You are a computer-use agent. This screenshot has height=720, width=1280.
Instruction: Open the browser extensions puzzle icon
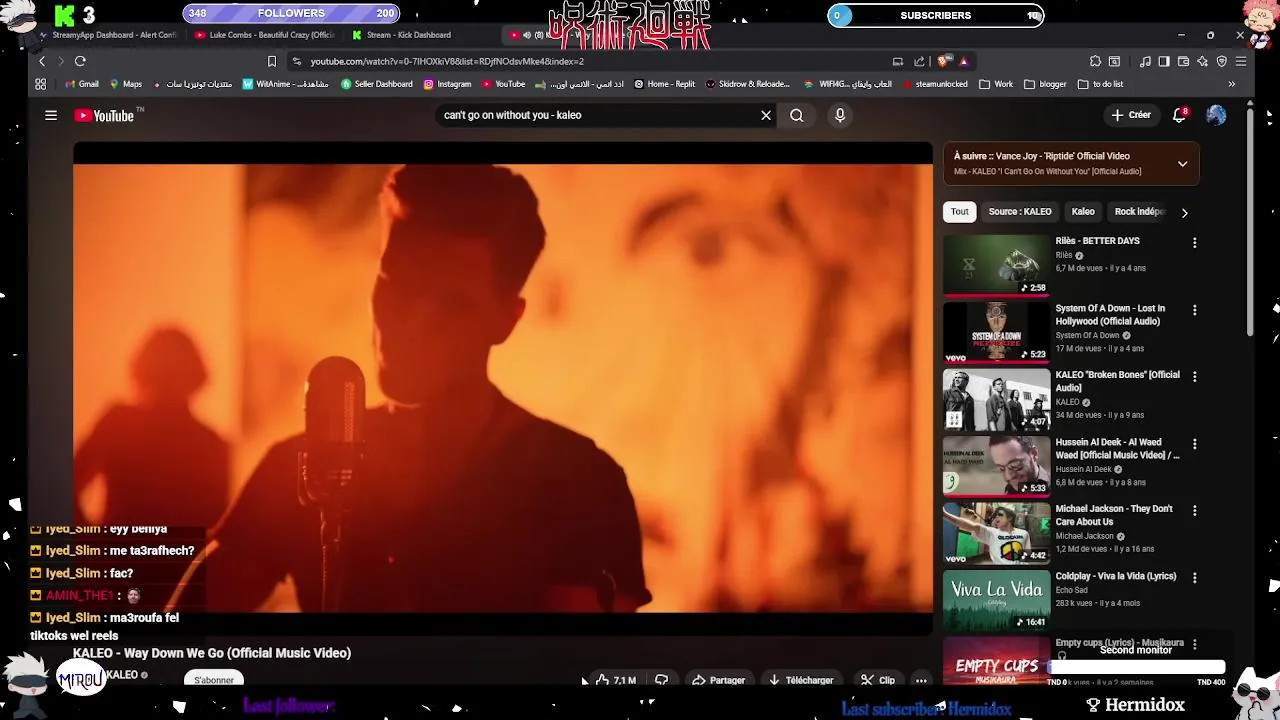click(x=1095, y=61)
